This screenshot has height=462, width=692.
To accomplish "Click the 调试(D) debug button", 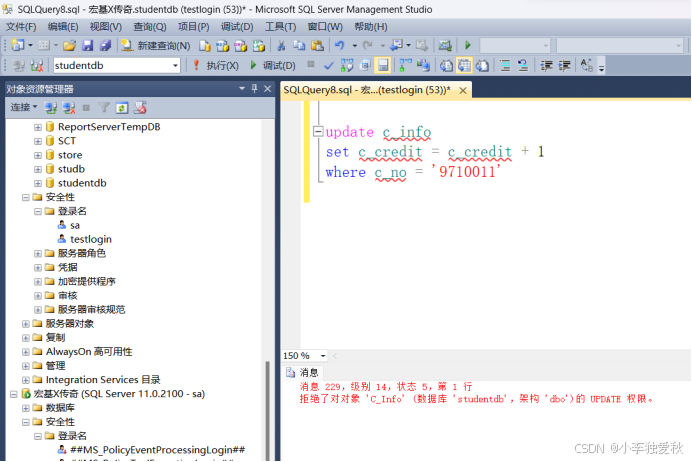I will click(273, 66).
